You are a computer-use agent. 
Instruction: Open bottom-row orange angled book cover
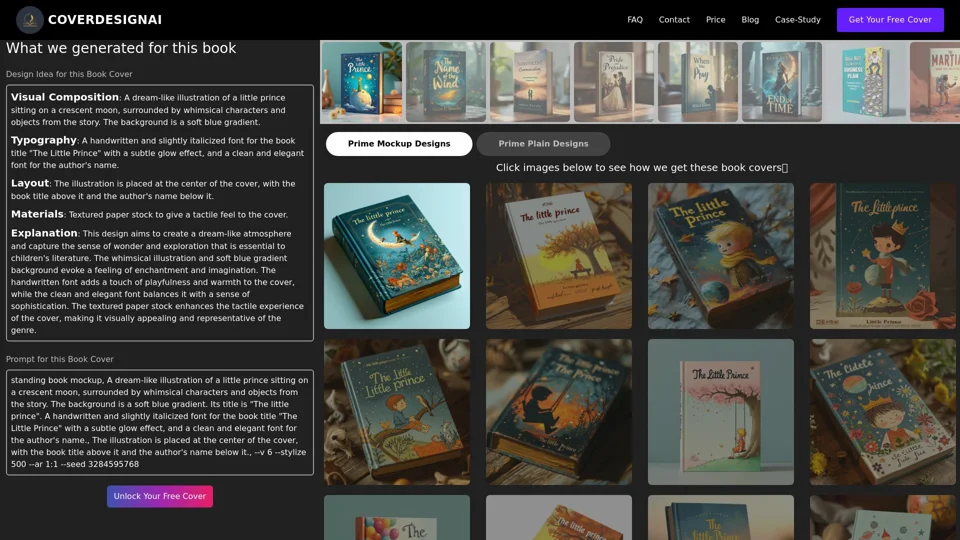559,517
